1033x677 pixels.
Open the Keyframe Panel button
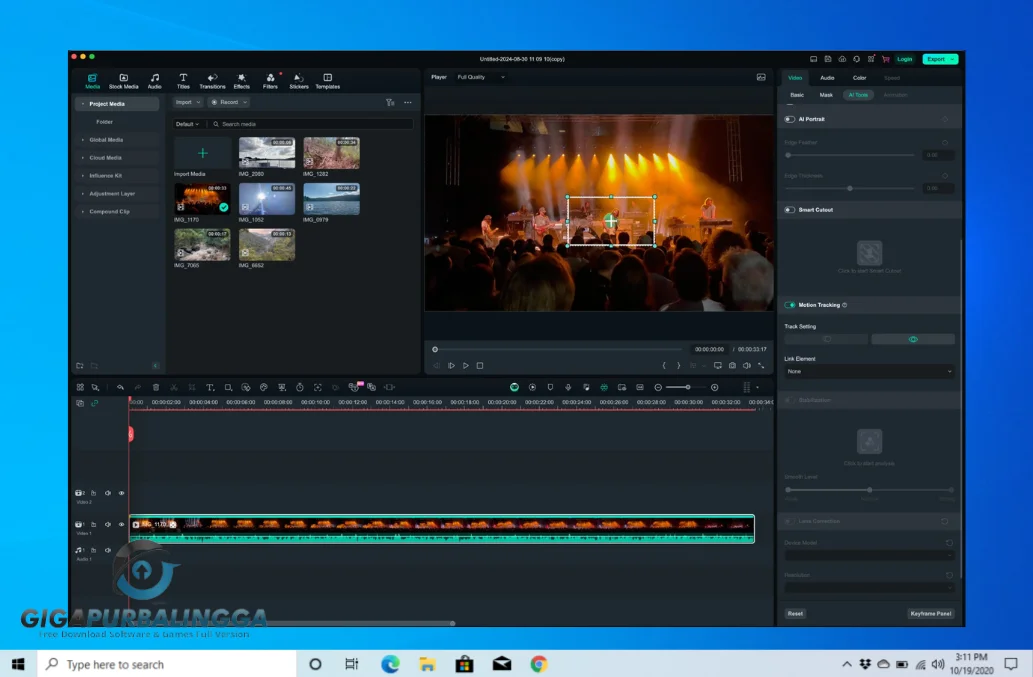click(x=930, y=614)
